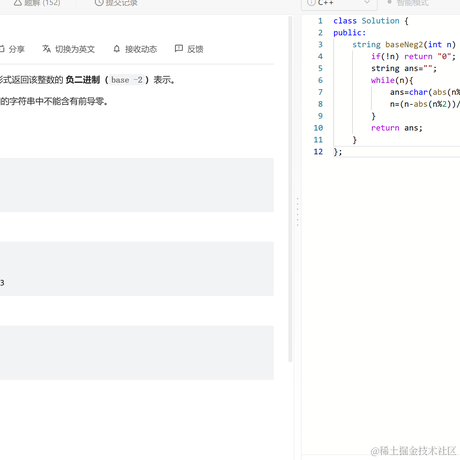This screenshot has width=460, height=460.
Task: Click the 'base -2' inline code text
Action: coord(127,80)
